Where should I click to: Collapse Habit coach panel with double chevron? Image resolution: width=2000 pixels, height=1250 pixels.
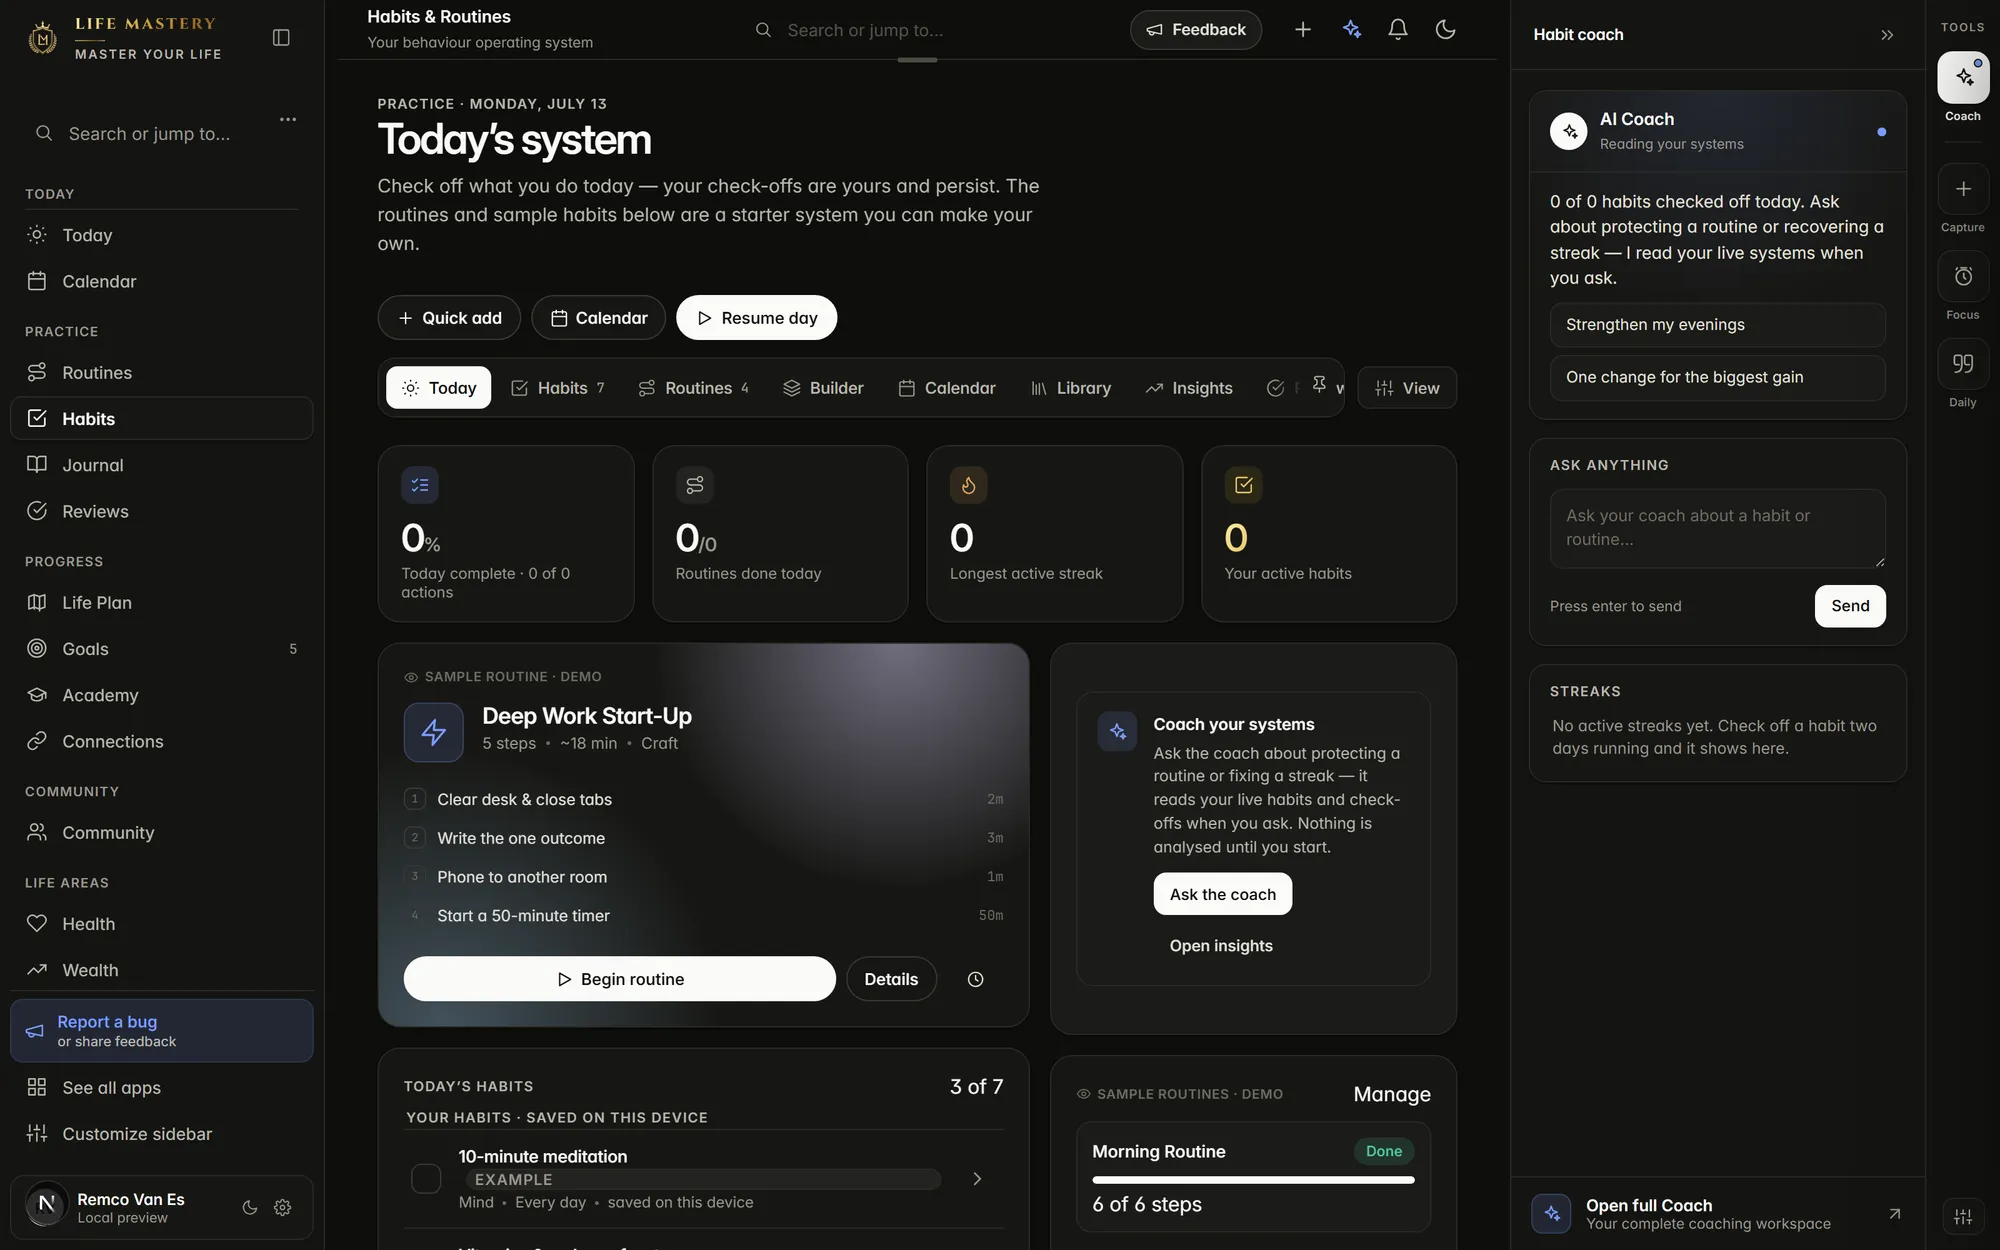[x=1887, y=35]
